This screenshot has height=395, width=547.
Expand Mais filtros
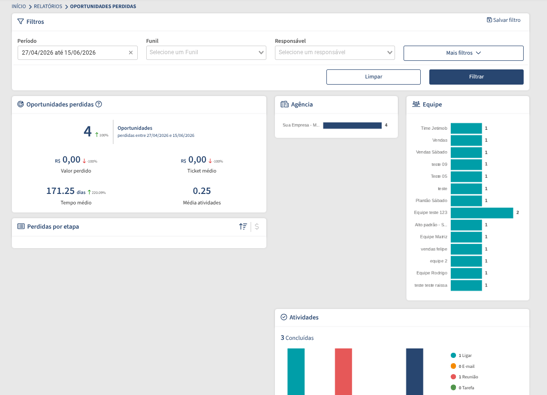click(463, 53)
